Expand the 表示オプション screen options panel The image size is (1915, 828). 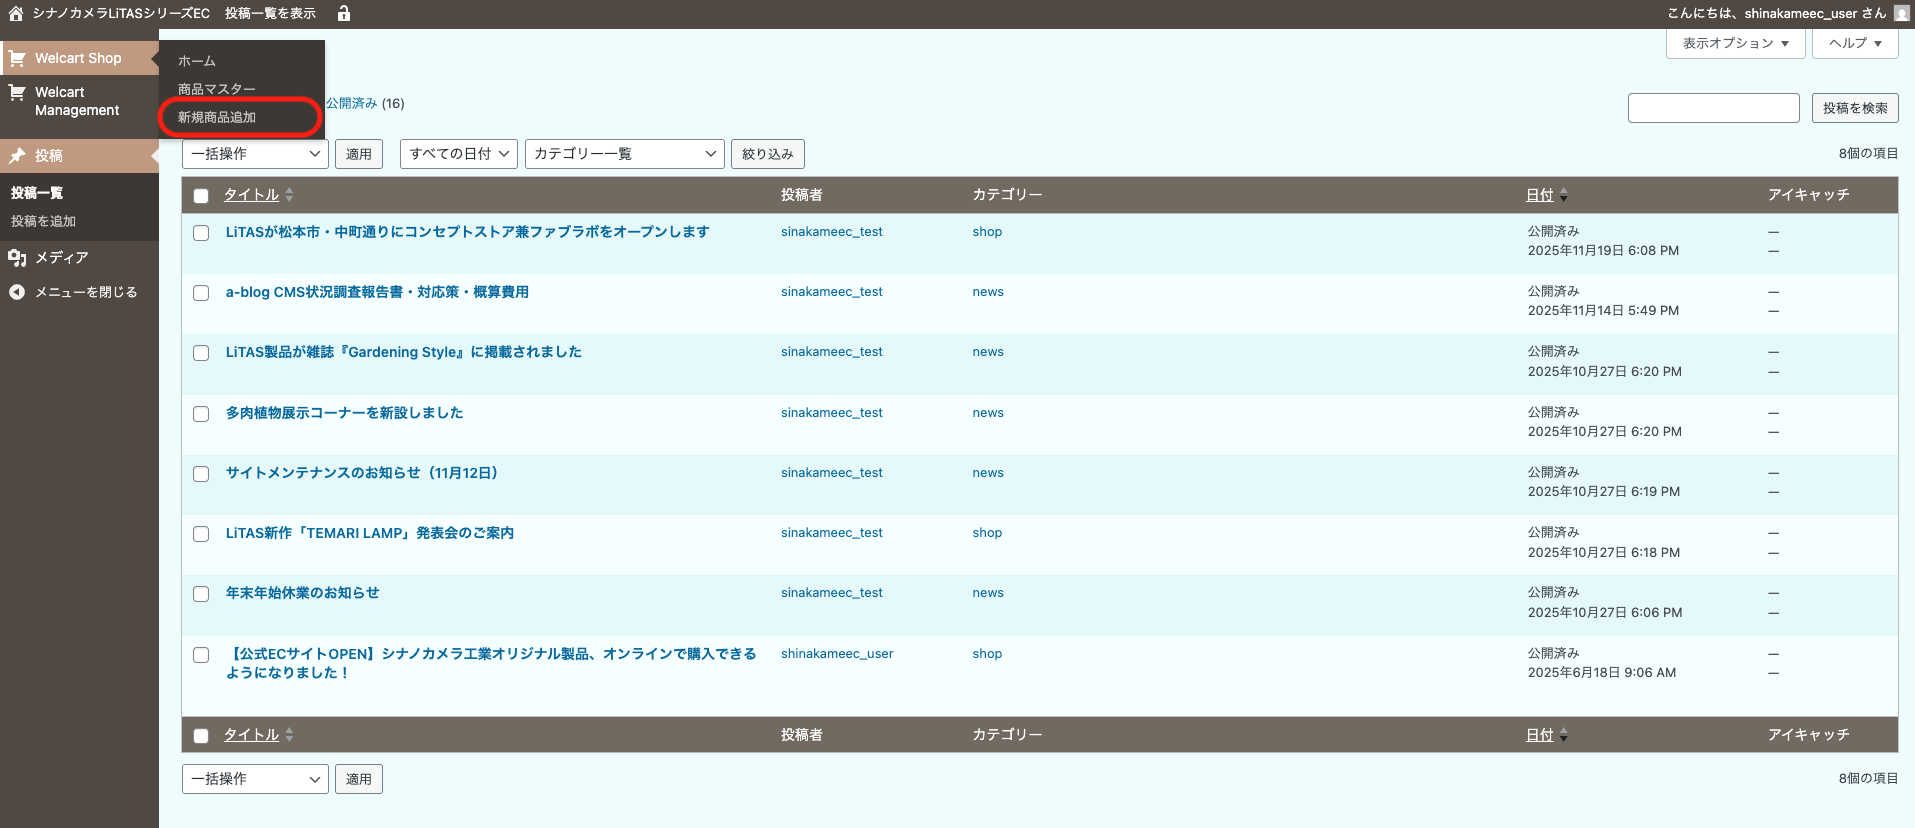(x=1735, y=44)
